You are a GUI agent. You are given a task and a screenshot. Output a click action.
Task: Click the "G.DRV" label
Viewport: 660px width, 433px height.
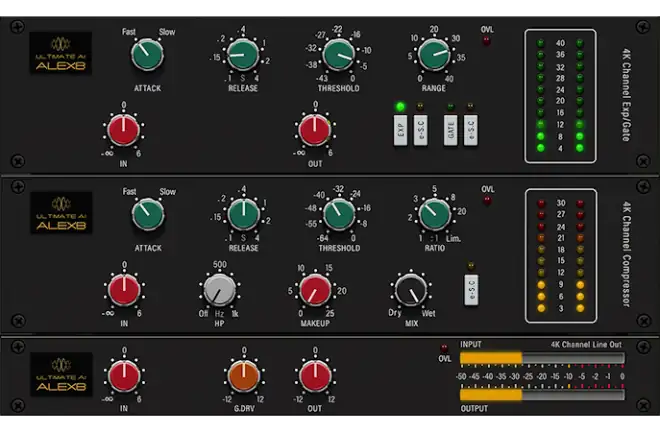pos(244,409)
